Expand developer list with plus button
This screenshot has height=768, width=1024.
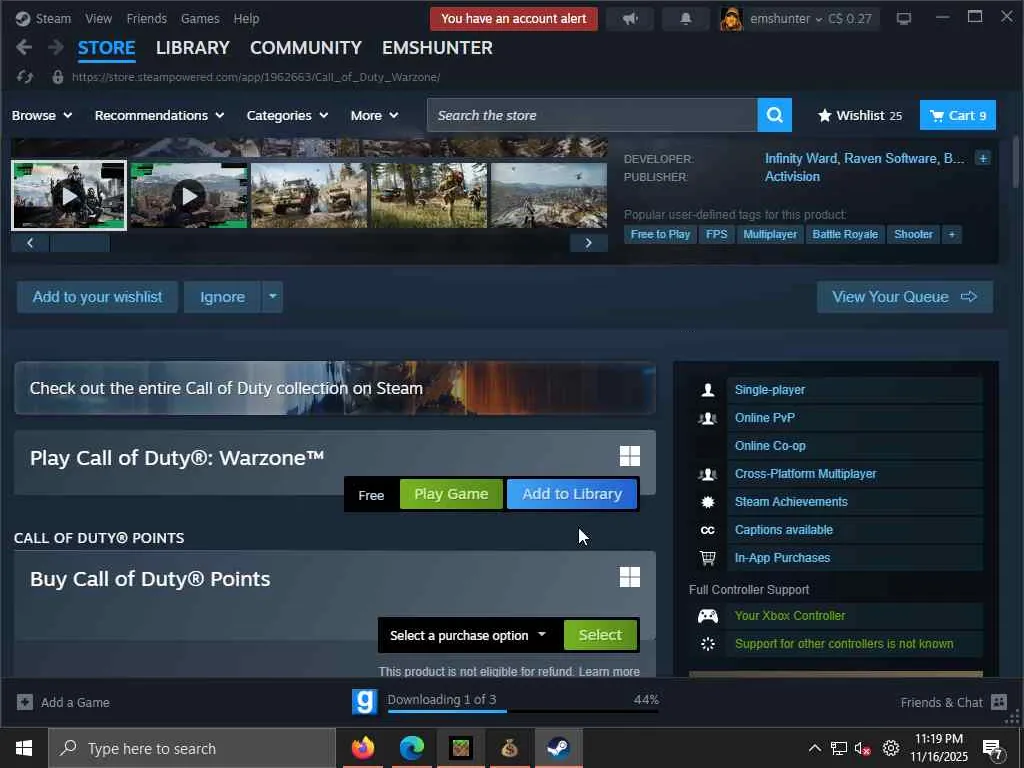(x=982, y=158)
